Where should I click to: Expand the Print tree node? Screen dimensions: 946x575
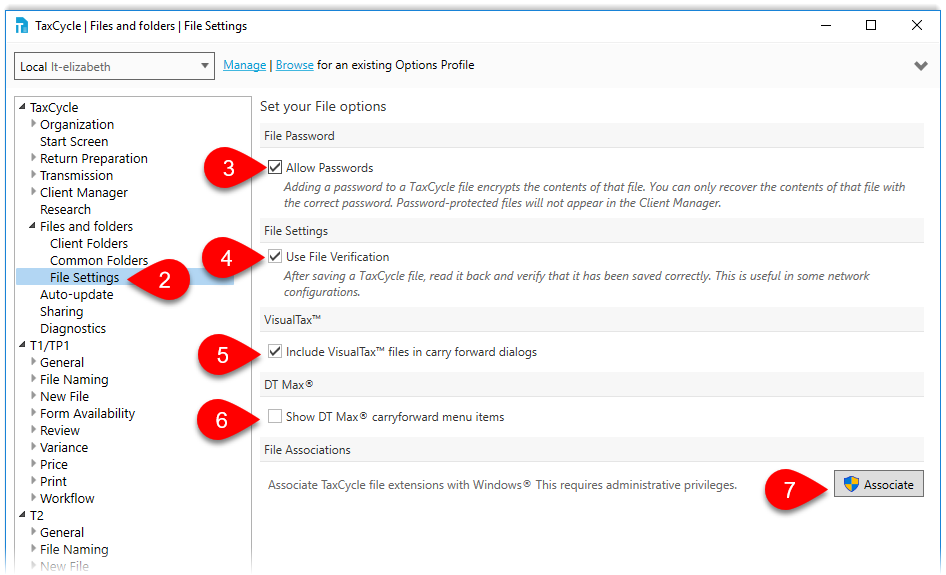click(x=34, y=480)
